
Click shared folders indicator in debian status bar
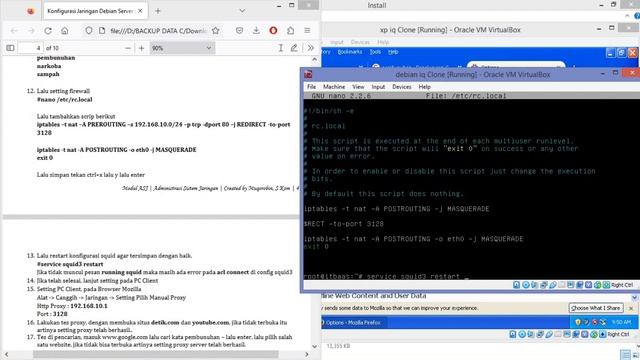[562, 285]
